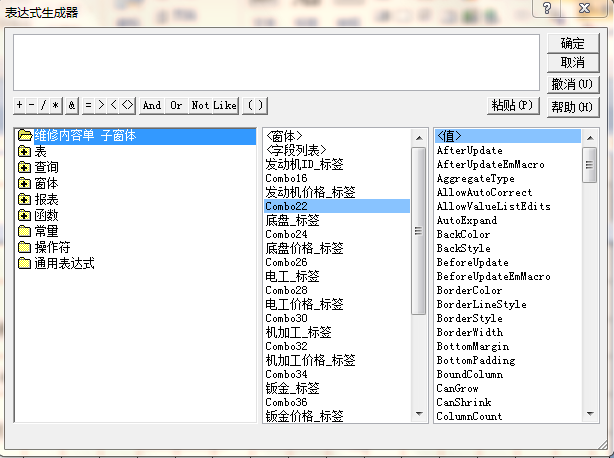
Task: Click the plus operator button
Action: tap(19, 105)
